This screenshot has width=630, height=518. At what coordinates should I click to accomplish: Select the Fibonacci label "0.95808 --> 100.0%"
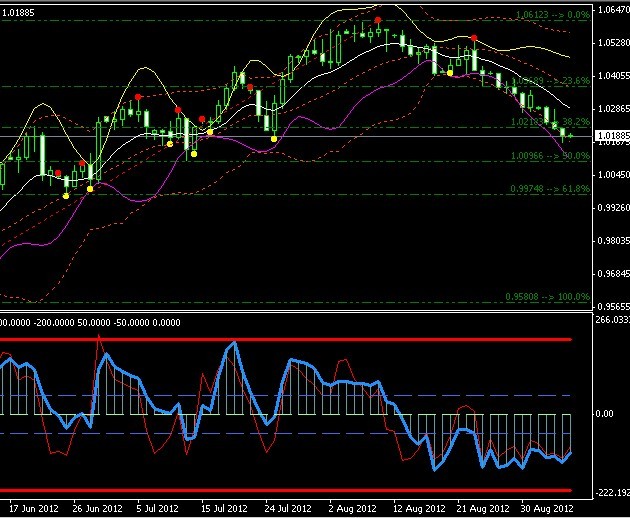(548, 297)
